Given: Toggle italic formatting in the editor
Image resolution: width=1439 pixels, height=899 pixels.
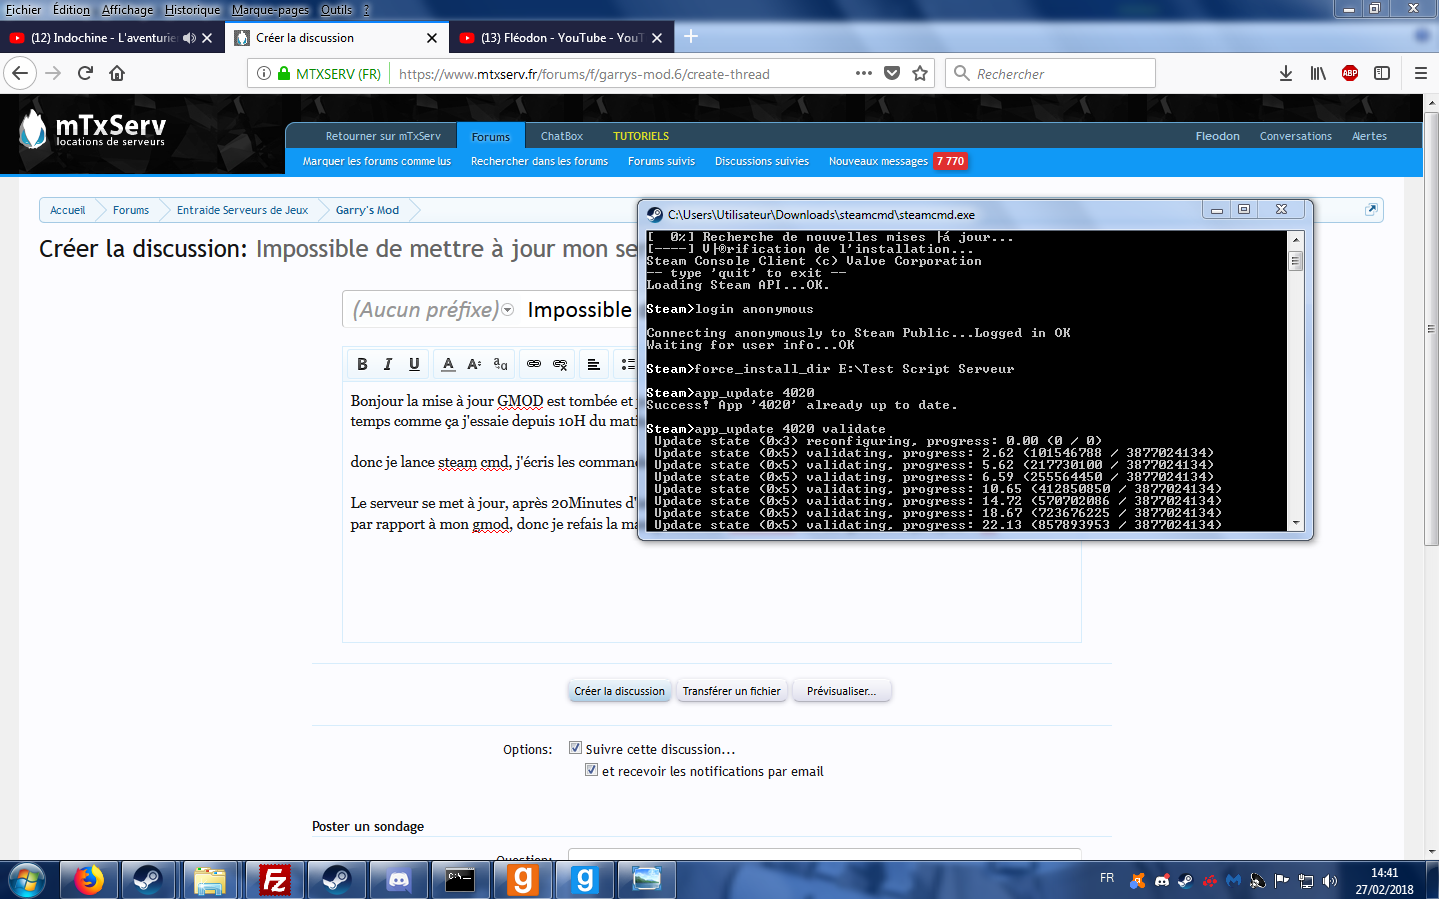Looking at the screenshot, I should click(x=388, y=364).
